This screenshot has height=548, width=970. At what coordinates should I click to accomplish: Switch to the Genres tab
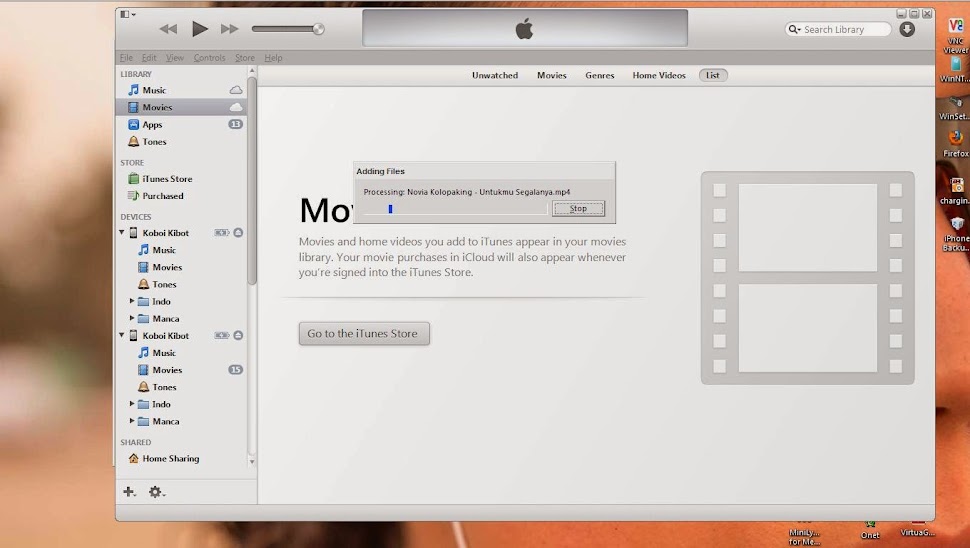pos(599,75)
